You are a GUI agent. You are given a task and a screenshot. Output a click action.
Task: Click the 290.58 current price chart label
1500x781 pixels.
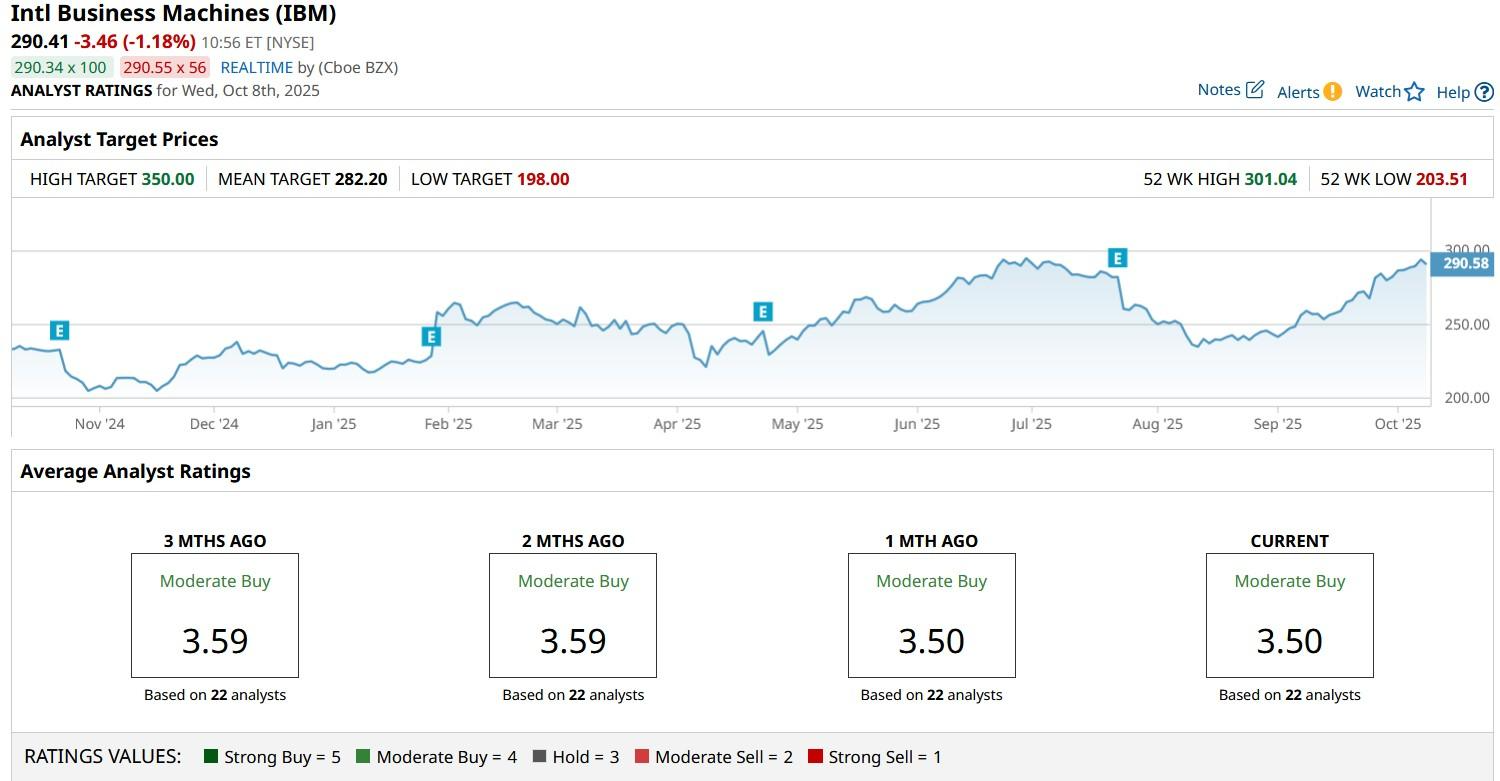click(x=1464, y=264)
